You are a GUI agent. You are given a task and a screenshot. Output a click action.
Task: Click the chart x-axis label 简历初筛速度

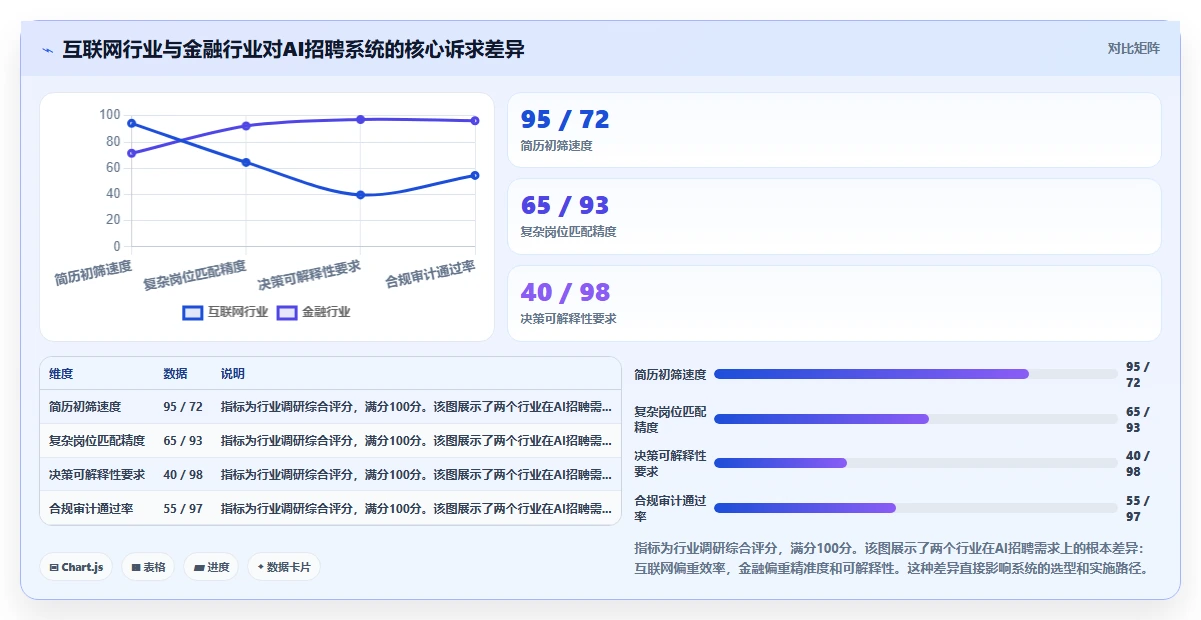tap(93, 272)
